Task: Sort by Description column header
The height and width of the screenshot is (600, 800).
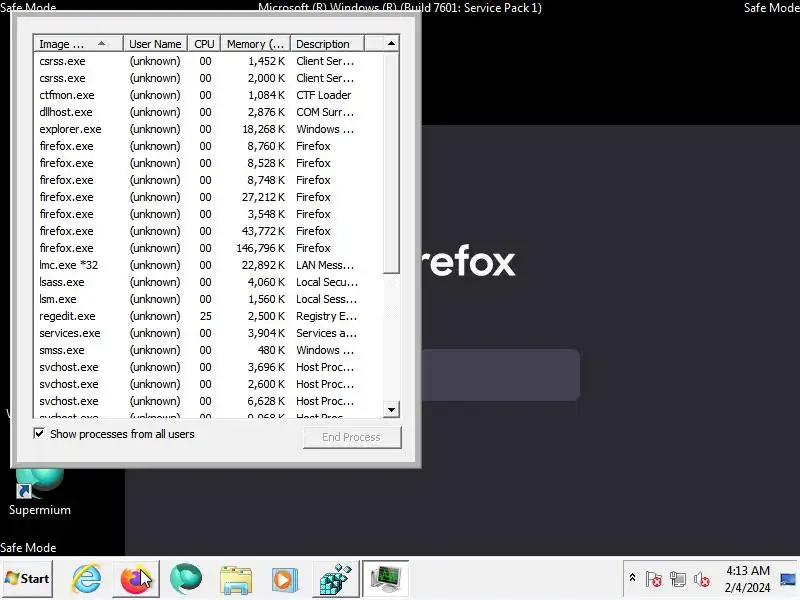Action: tap(328, 44)
